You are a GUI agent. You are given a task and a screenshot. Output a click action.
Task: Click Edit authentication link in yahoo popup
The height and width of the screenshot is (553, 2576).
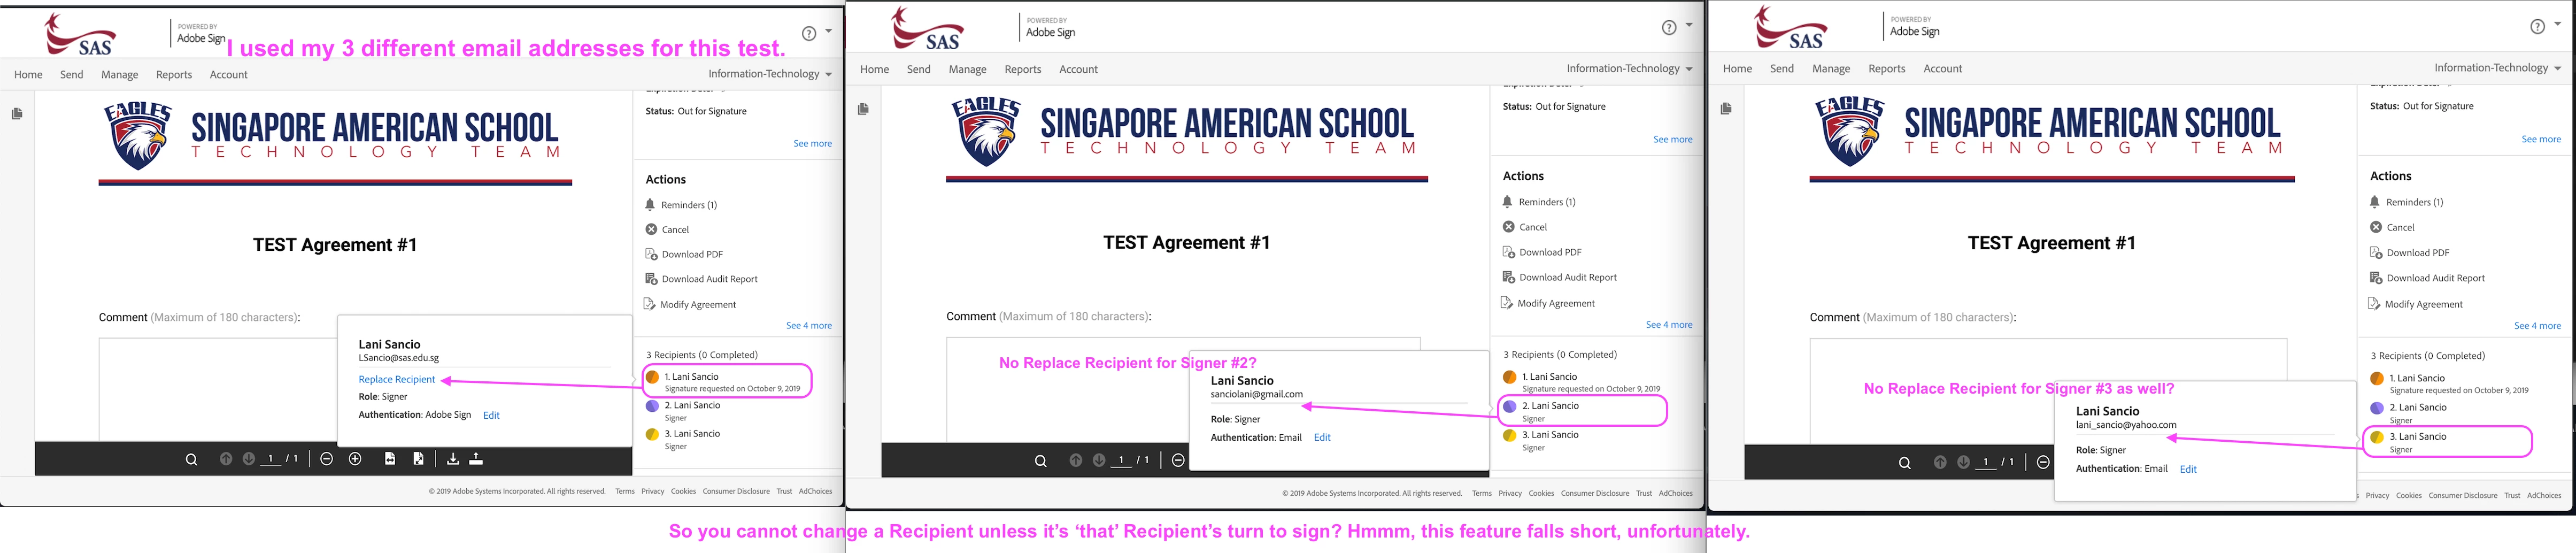tap(2188, 469)
